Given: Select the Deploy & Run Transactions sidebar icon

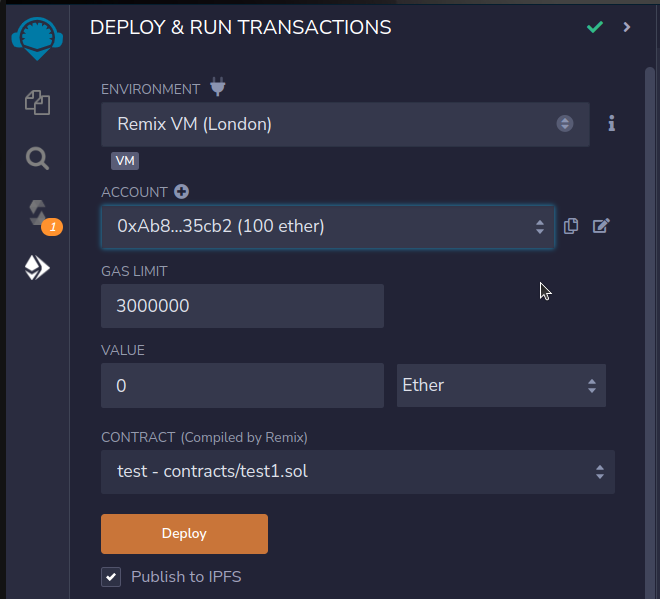Looking at the screenshot, I should 37,268.
